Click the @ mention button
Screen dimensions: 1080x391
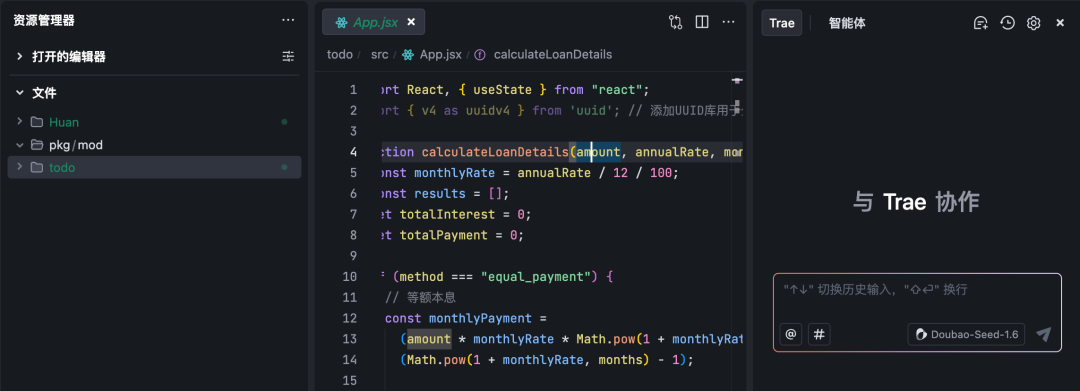pos(791,335)
